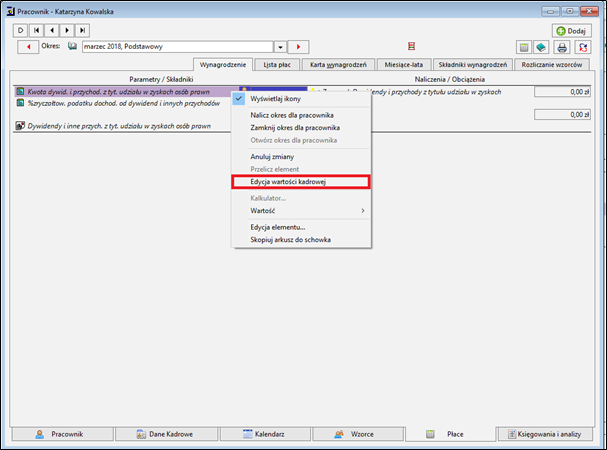
Task: Click the red refresh arrows icon
Action: click(583, 47)
